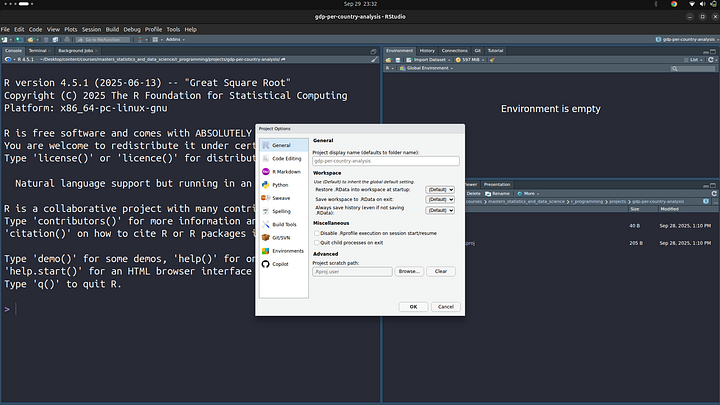Click the view current directory arrow after console path
The height and width of the screenshot is (405, 720).
tap(283, 59)
